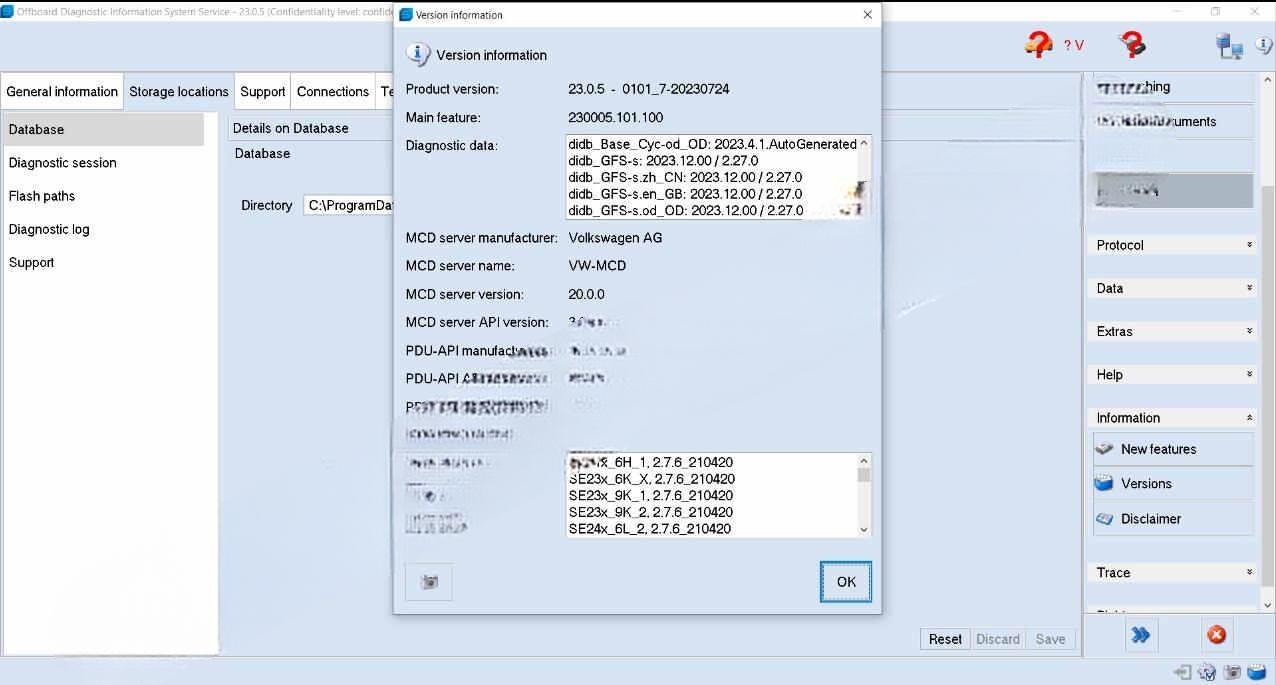
Task: Click the camera icon in the status bar
Action: (1232, 673)
